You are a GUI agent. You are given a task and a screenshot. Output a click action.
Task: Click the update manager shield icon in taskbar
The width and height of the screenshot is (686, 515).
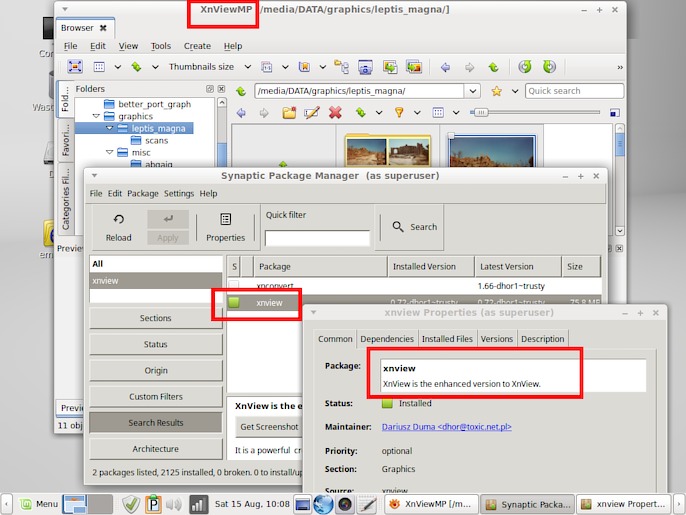(130, 504)
